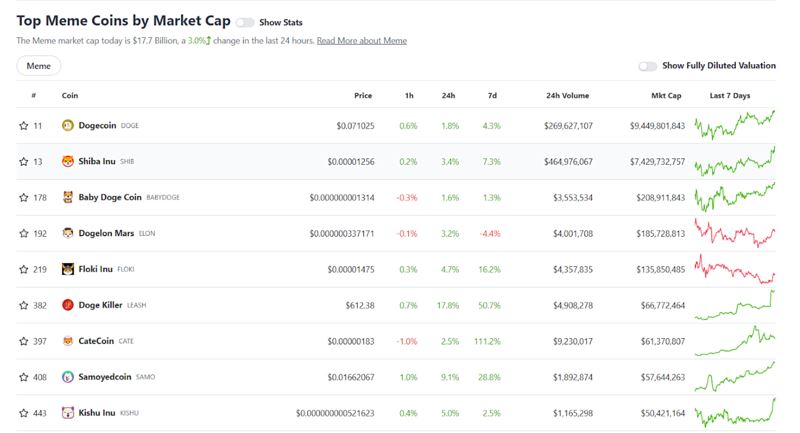
Task: Star the CateCoin row
Action: click(23, 341)
